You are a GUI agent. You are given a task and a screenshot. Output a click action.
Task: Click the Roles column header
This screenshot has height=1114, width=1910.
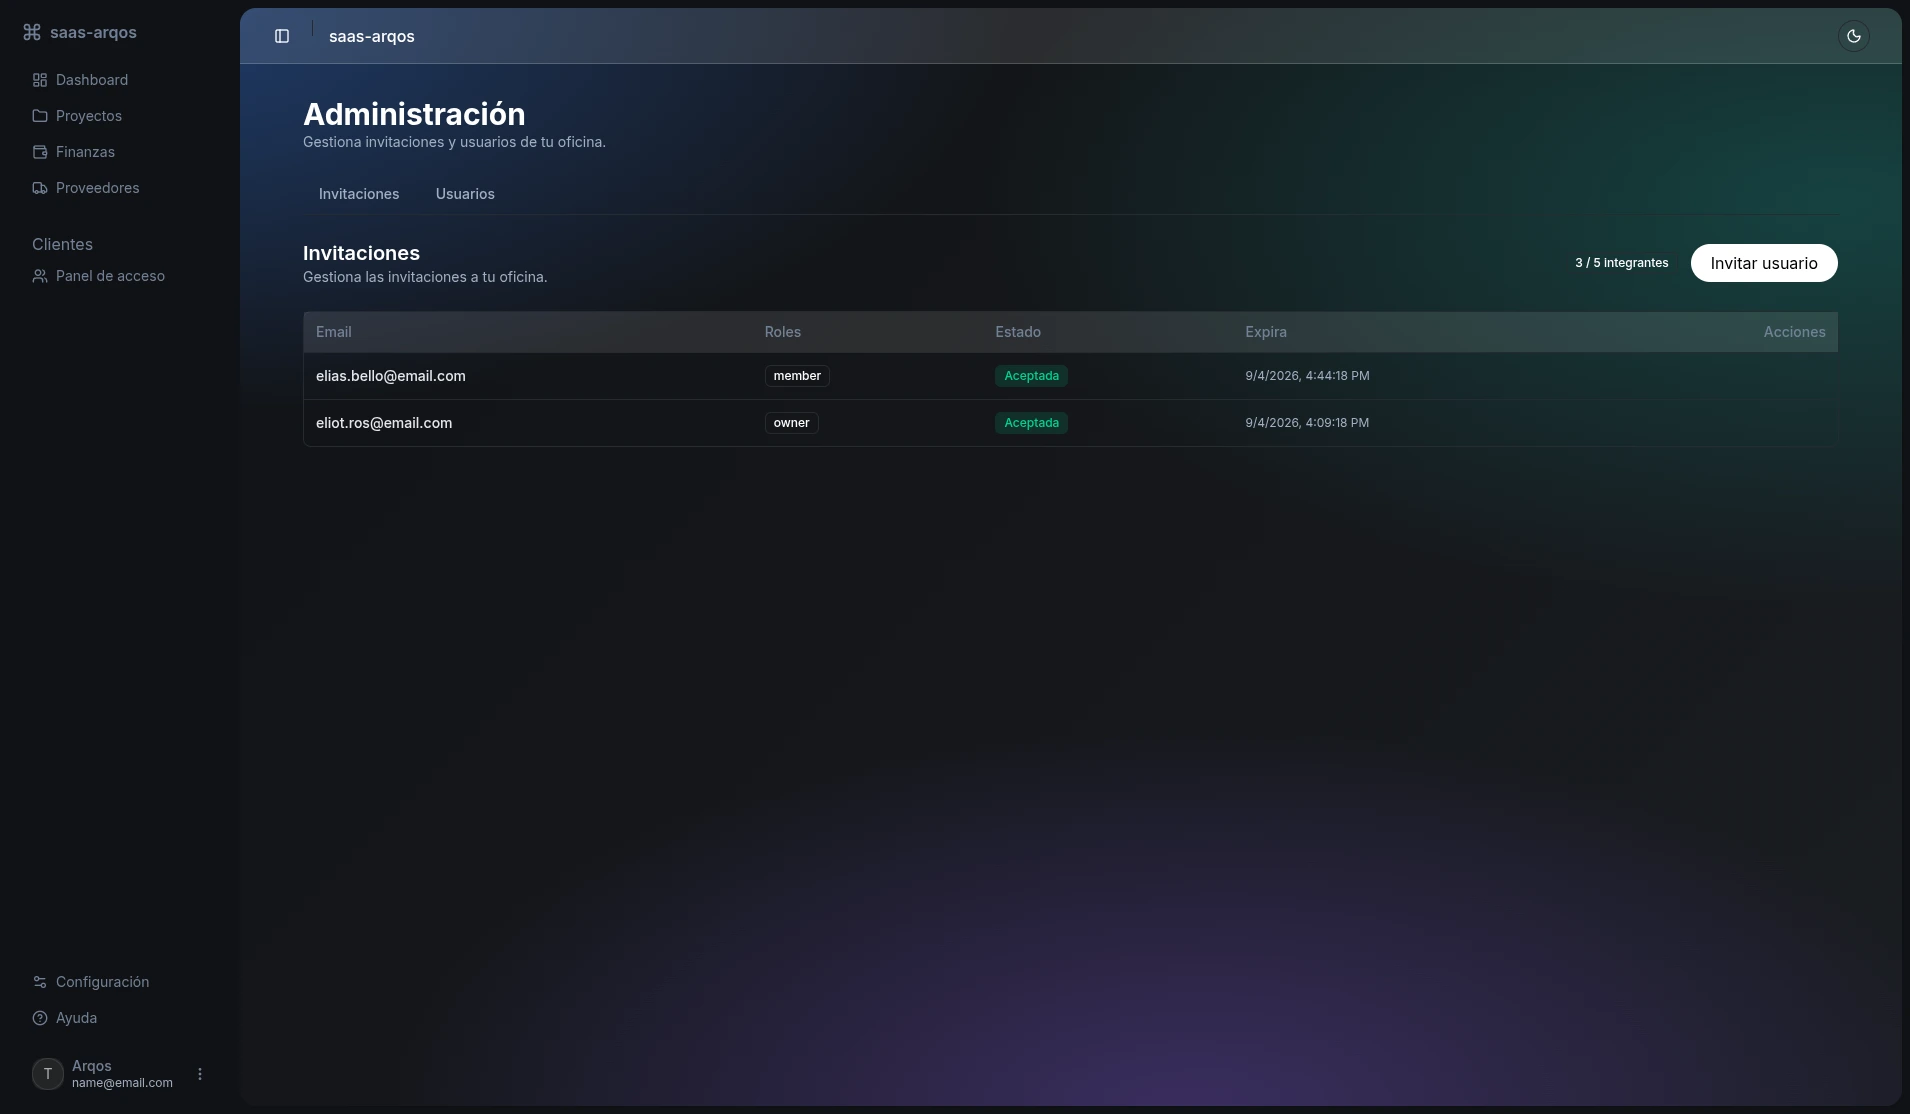(783, 332)
